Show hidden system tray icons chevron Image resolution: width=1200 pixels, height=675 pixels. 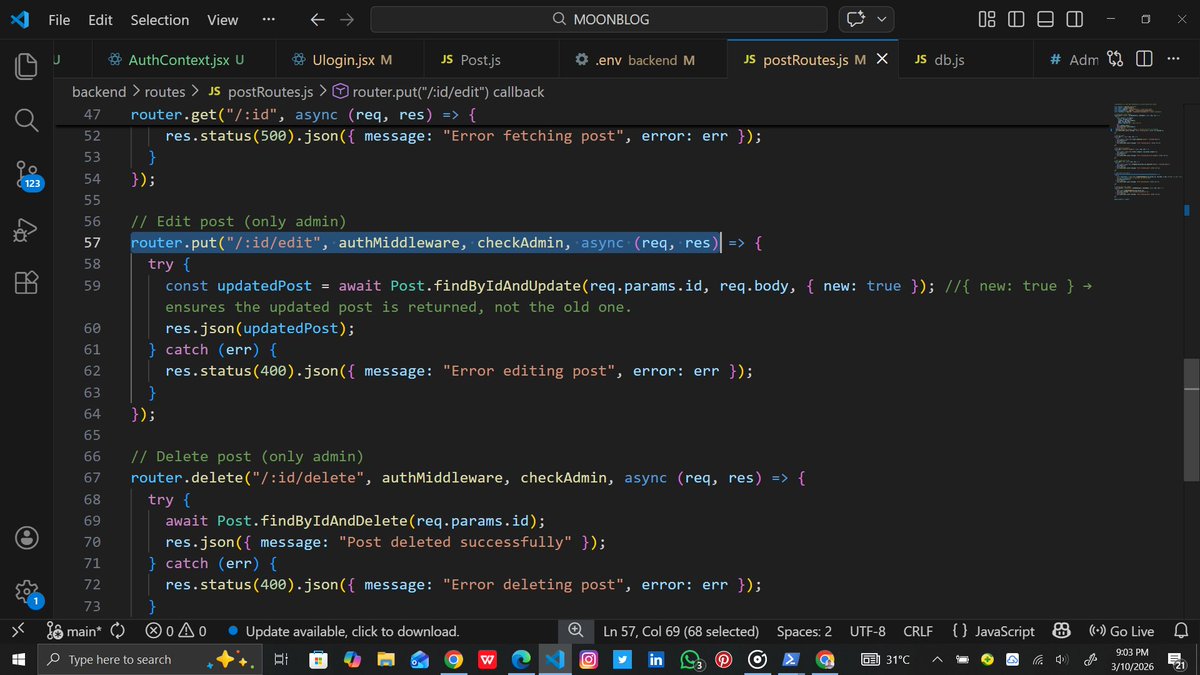coord(937,659)
